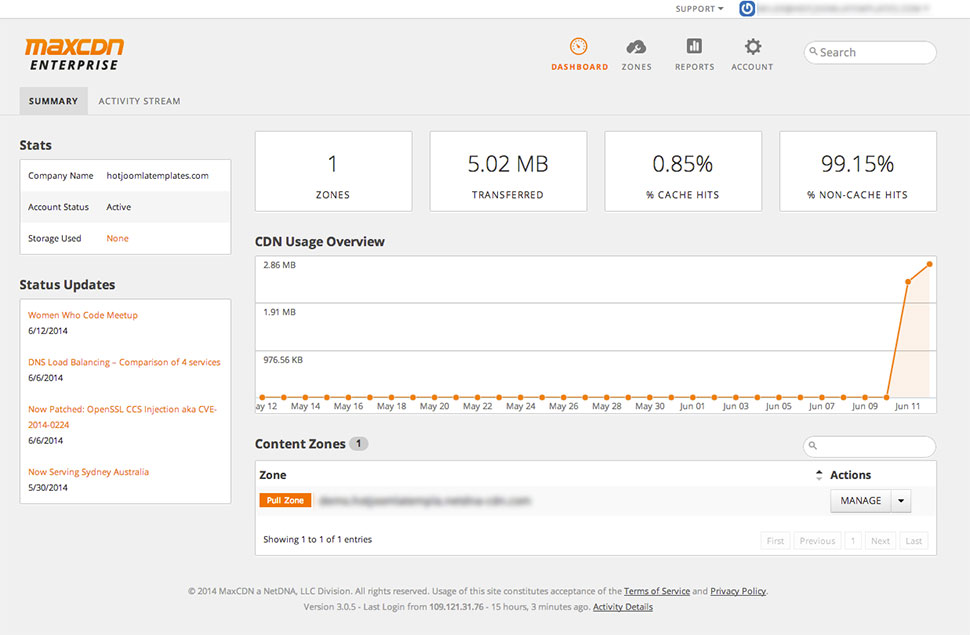Sort the Zone column with sort arrows

coord(818,475)
